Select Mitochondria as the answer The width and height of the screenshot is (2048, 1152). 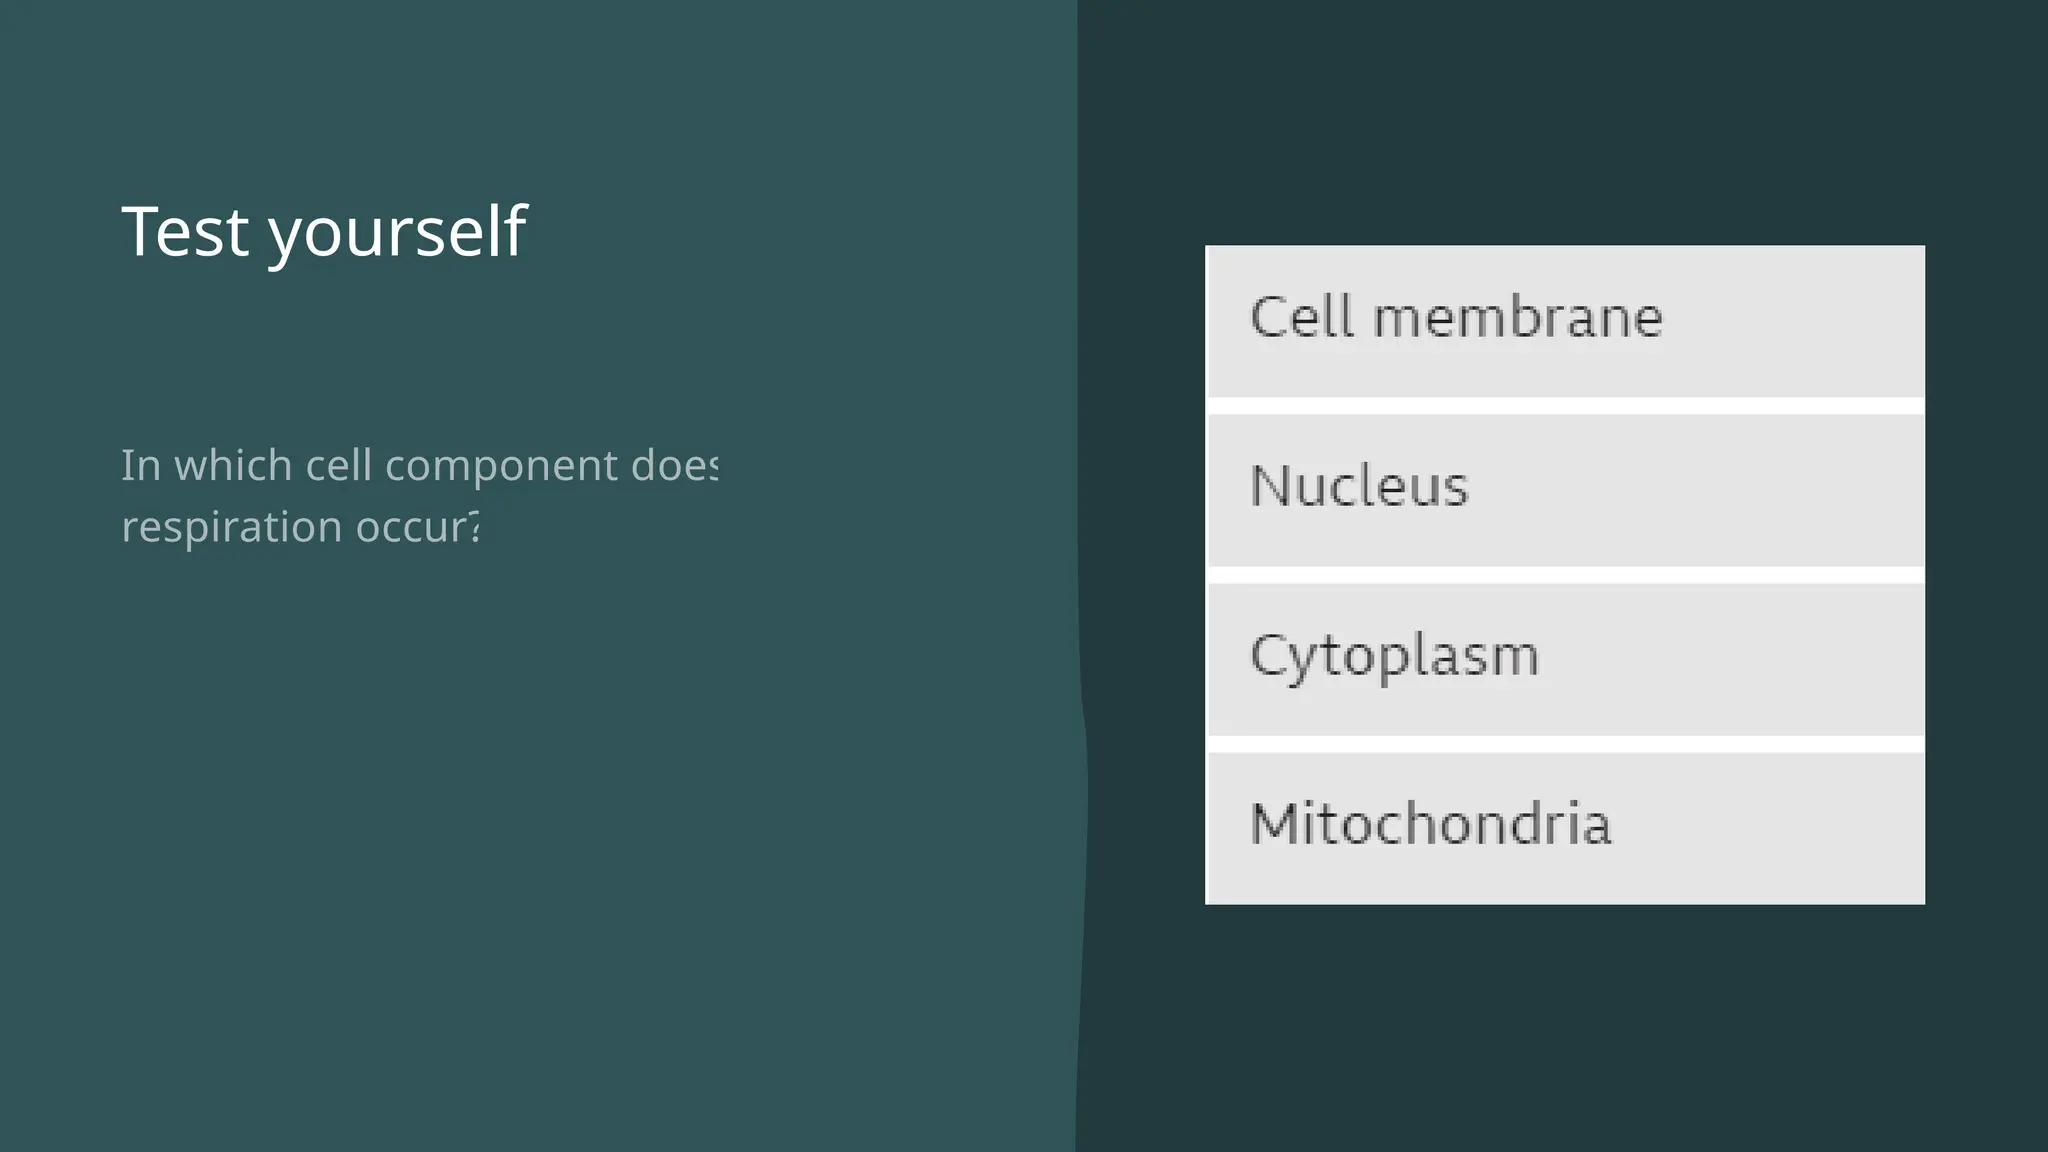(x=1564, y=827)
